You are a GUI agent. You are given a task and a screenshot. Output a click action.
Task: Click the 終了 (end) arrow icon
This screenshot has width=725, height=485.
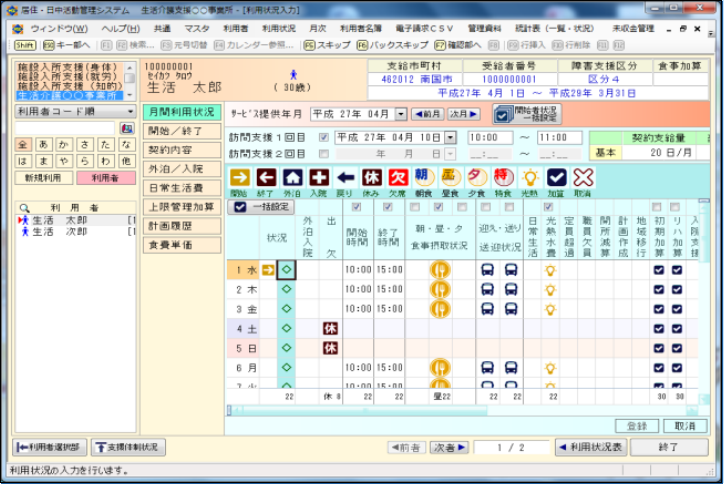[x=266, y=178]
